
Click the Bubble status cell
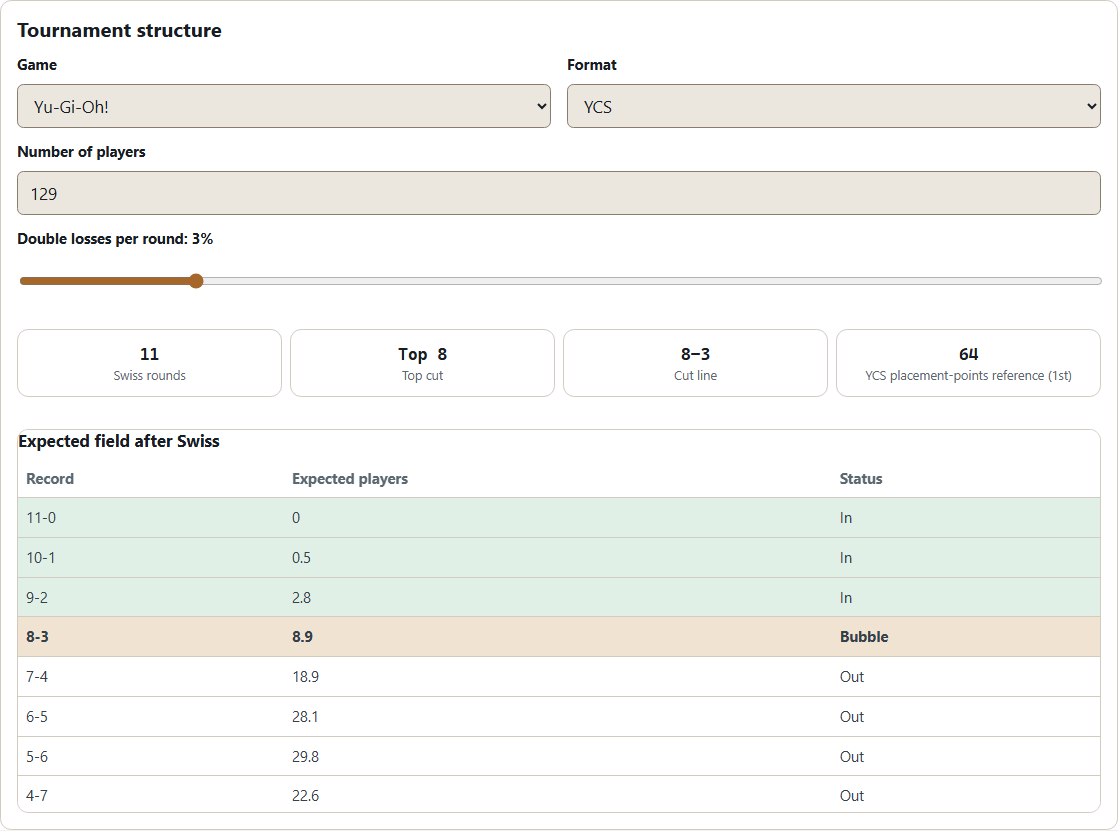[x=864, y=637]
